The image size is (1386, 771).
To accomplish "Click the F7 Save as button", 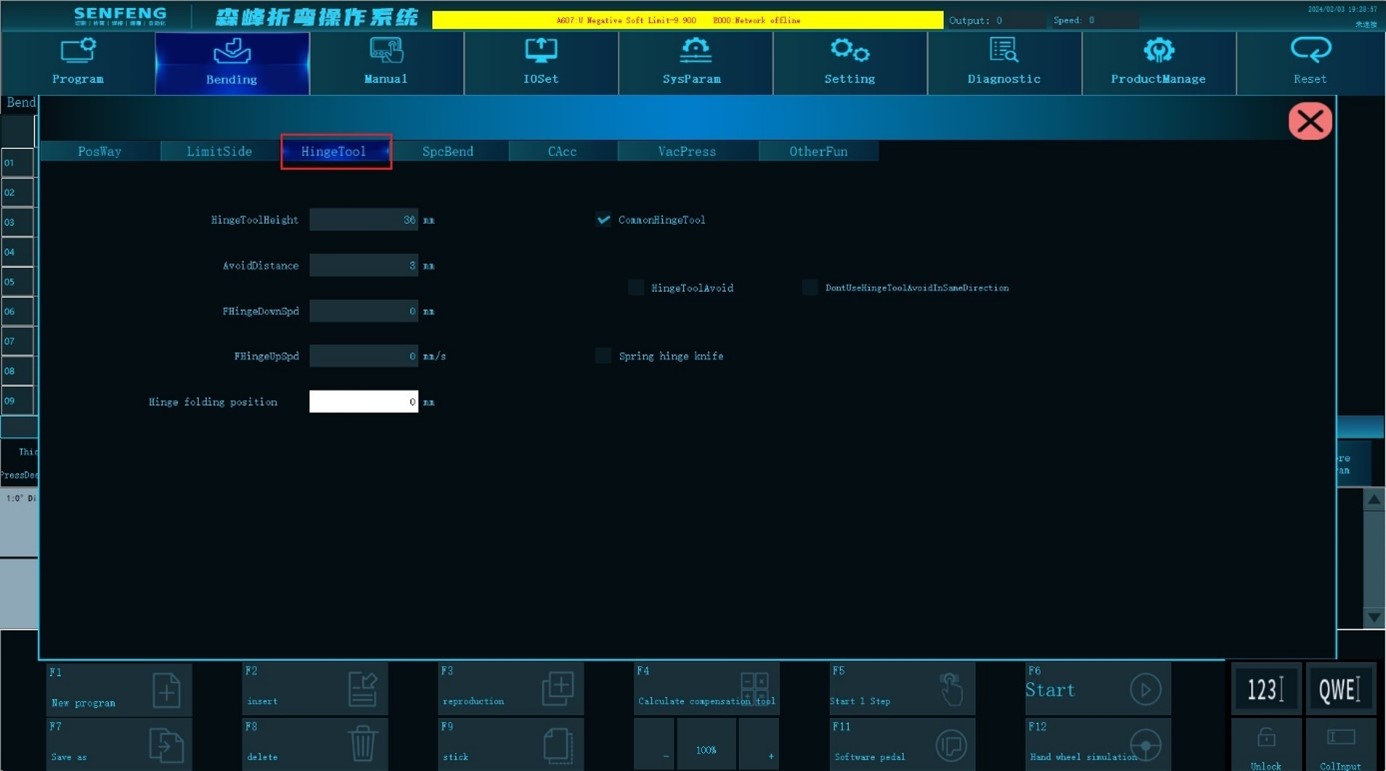I will tap(118, 744).
